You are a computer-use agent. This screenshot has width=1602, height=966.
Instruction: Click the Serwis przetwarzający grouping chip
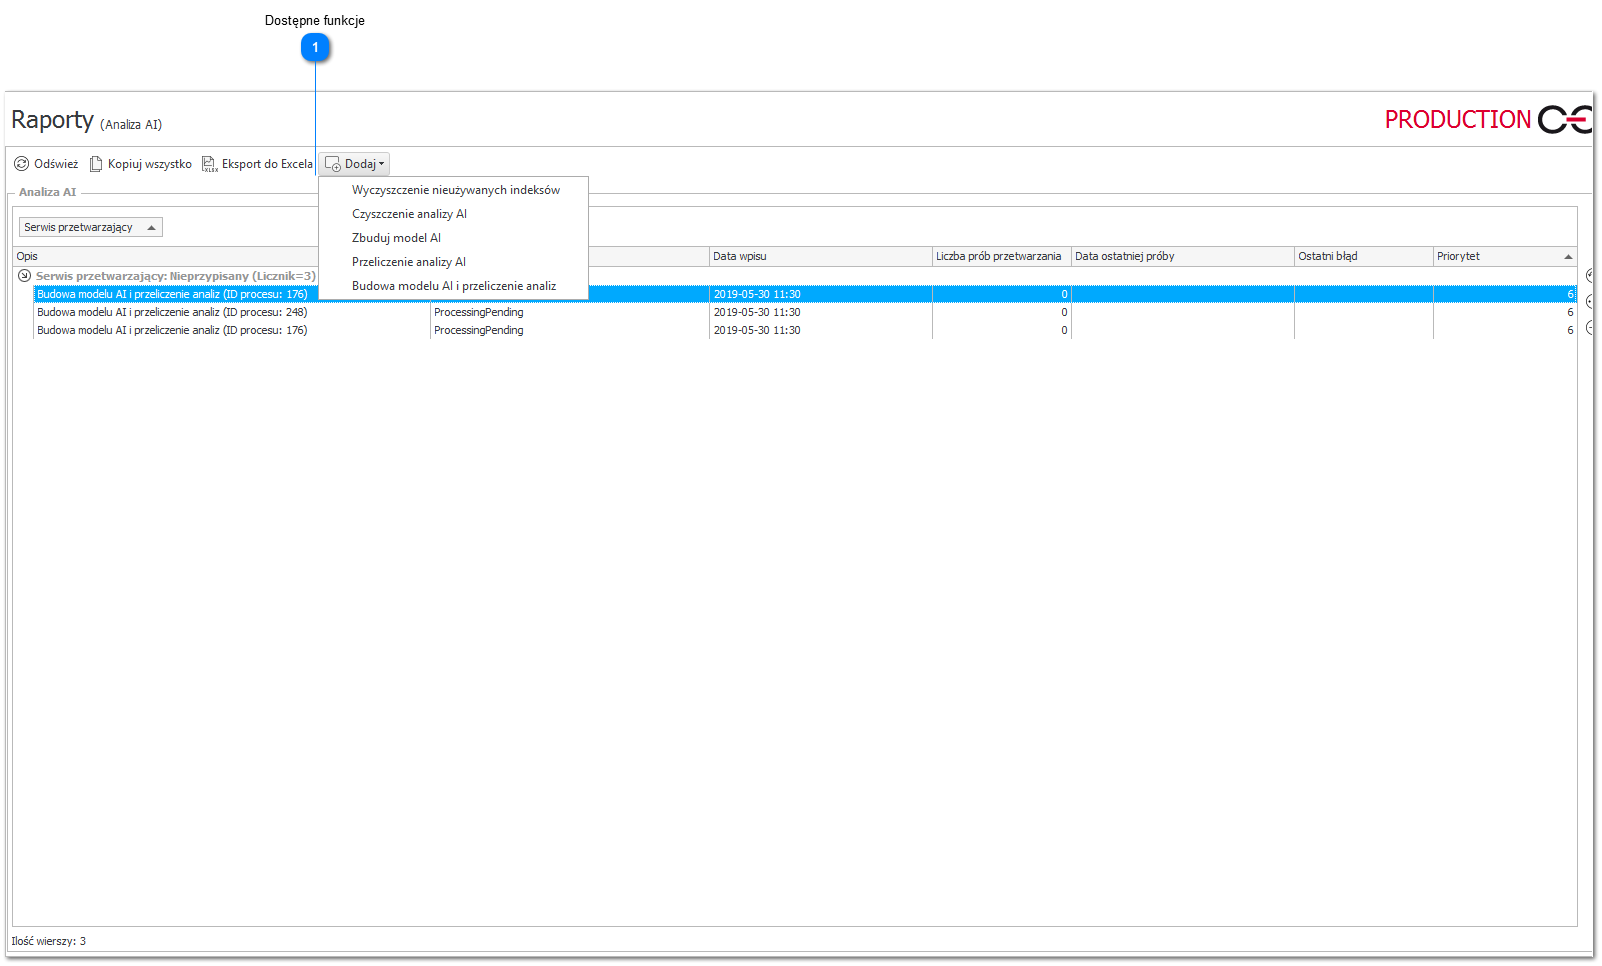pos(90,227)
